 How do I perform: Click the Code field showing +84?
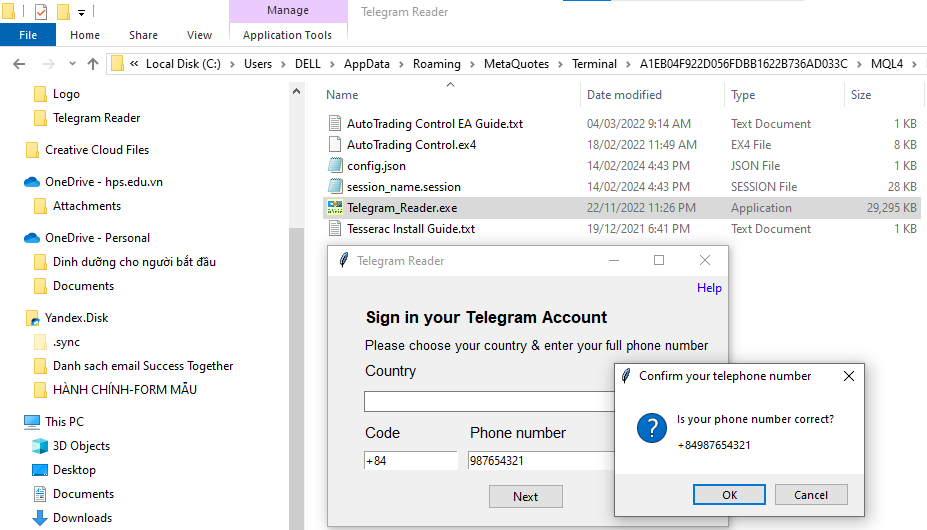coord(411,460)
